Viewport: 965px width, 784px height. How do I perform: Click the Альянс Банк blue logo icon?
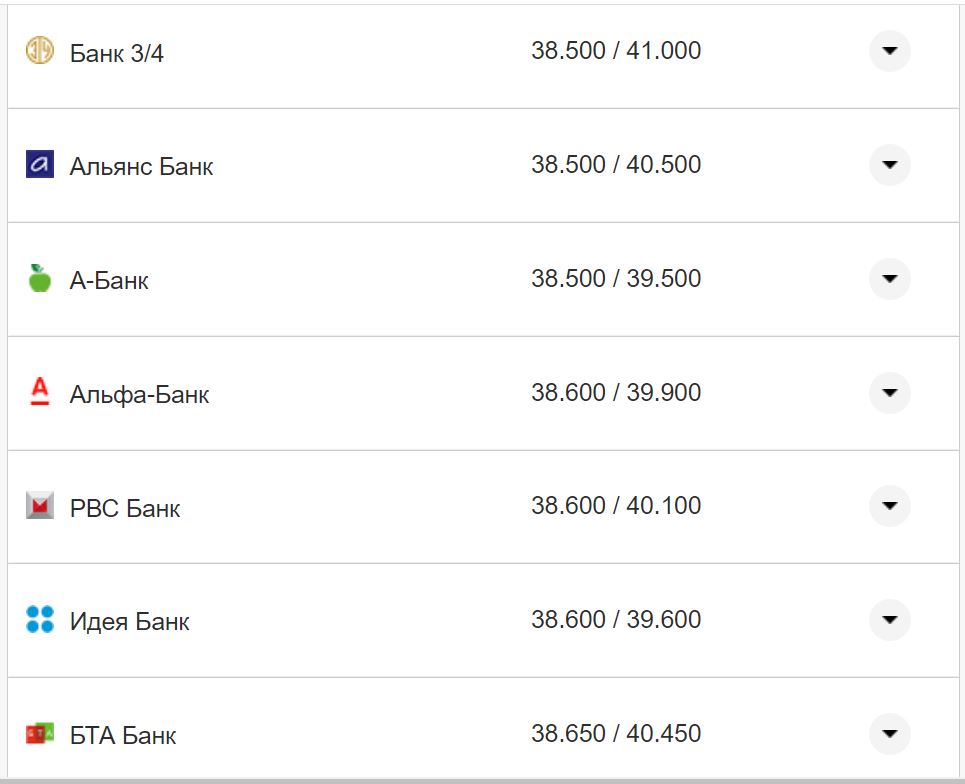point(39,164)
